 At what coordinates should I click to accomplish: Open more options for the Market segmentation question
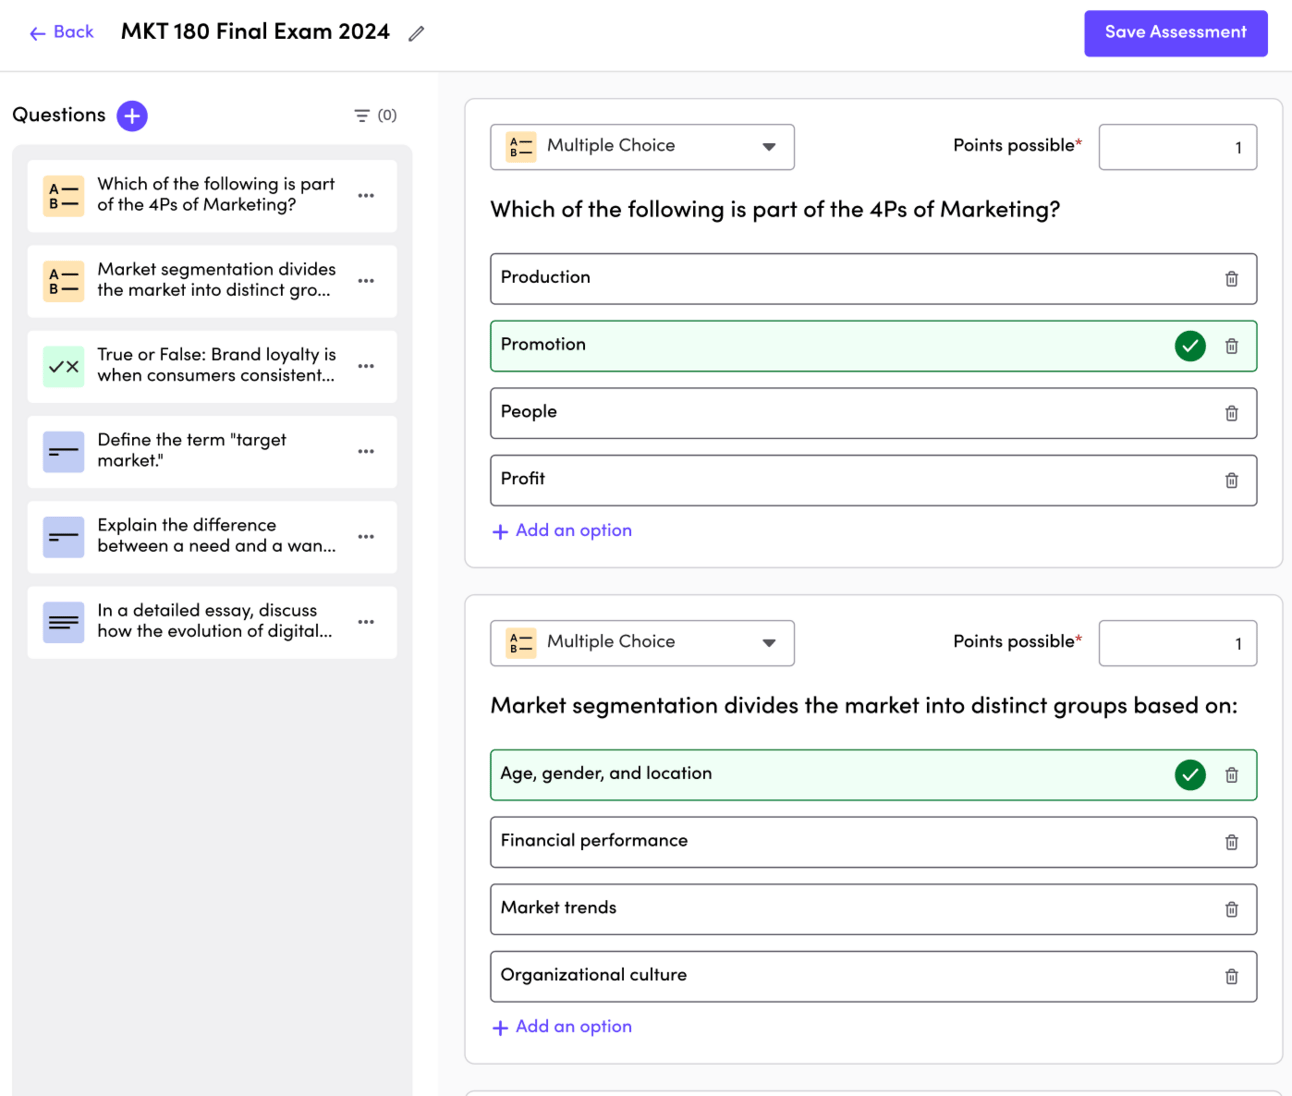tap(366, 281)
